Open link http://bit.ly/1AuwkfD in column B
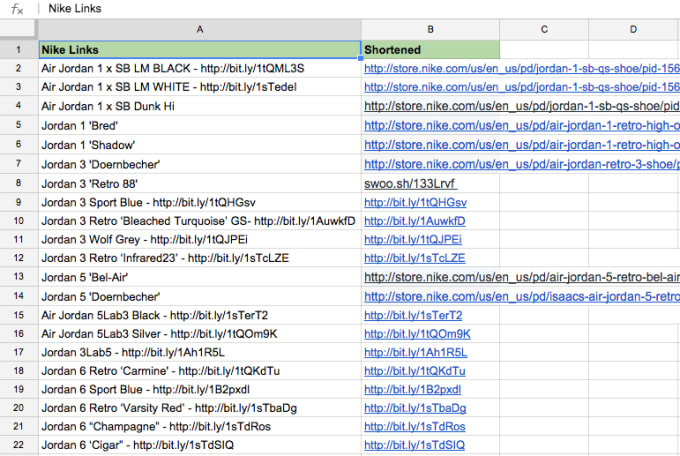Screen dimensions: 680x456 pos(415,221)
